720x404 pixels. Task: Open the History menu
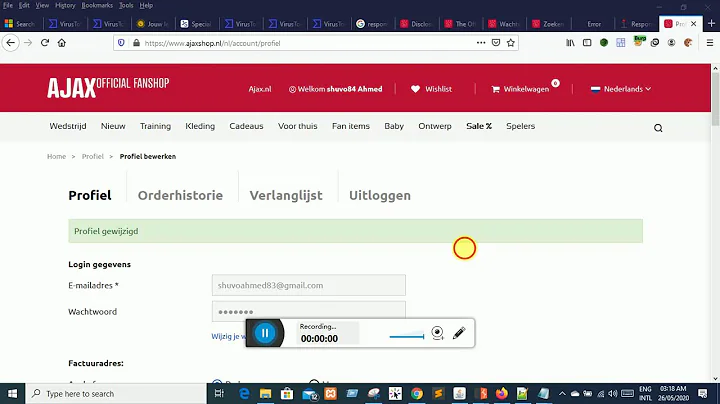click(65, 6)
